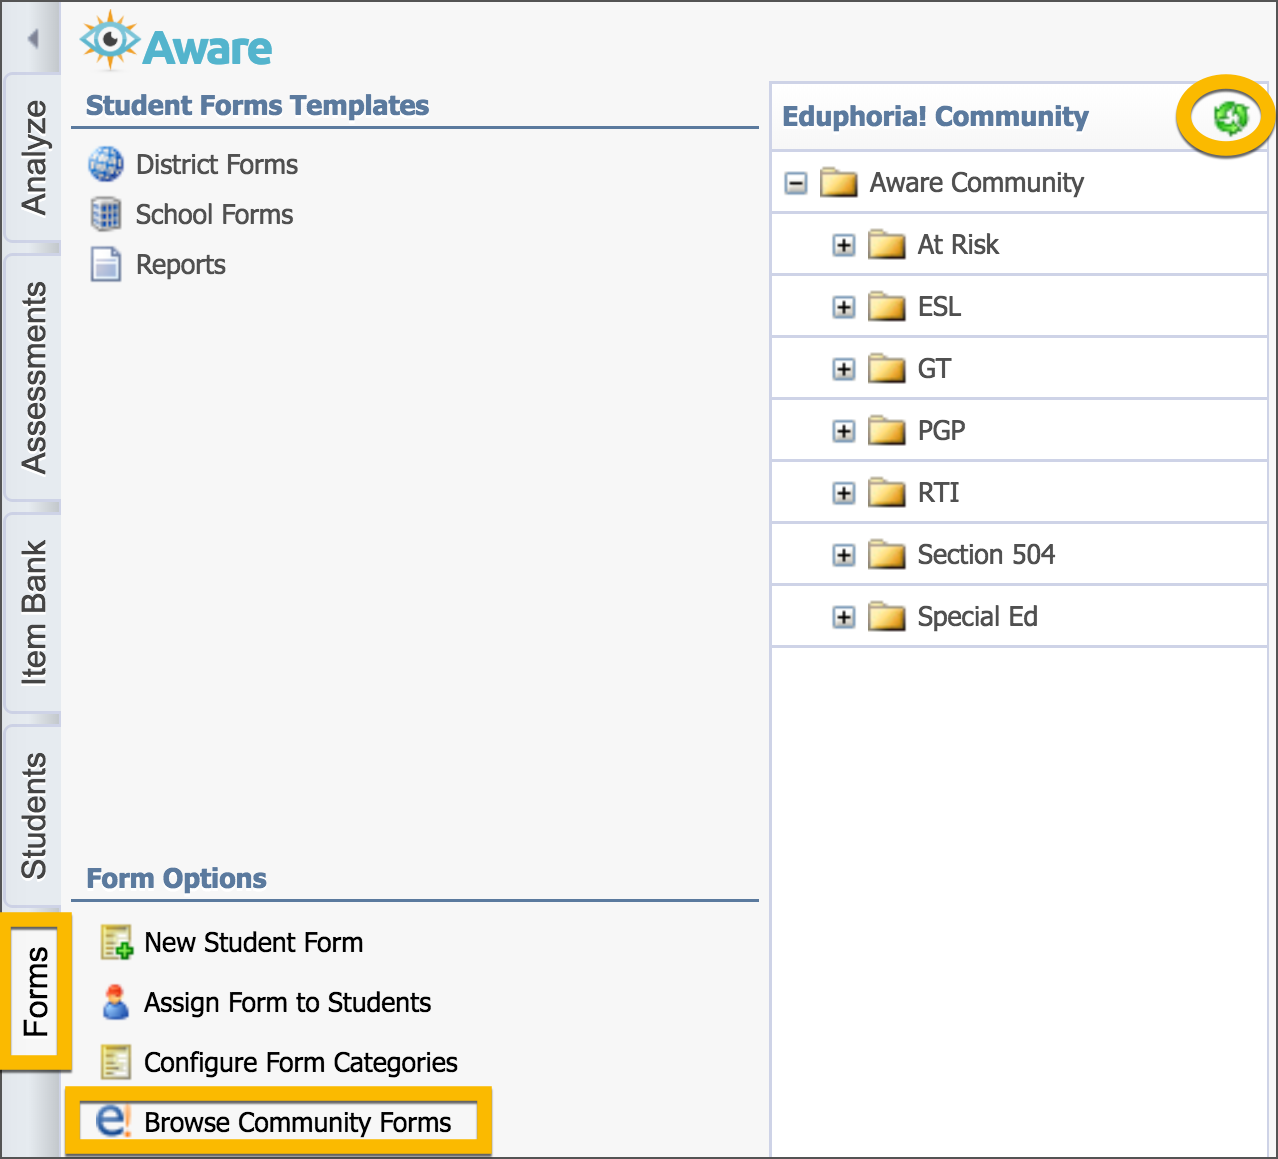Switch to the Assessments tab
This screenshot has height=1159, width=1278.
(x=33, y=377)
